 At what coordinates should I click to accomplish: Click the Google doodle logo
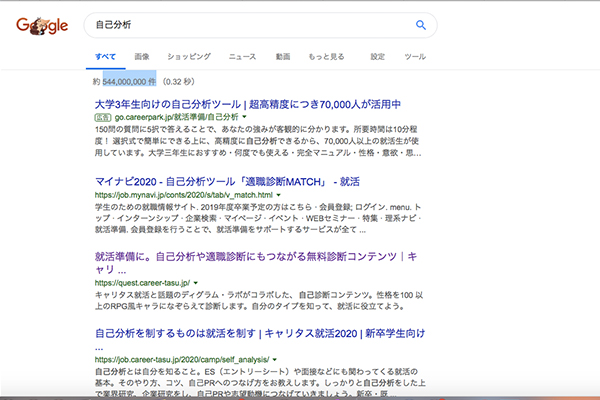click(x=42, y=26)
